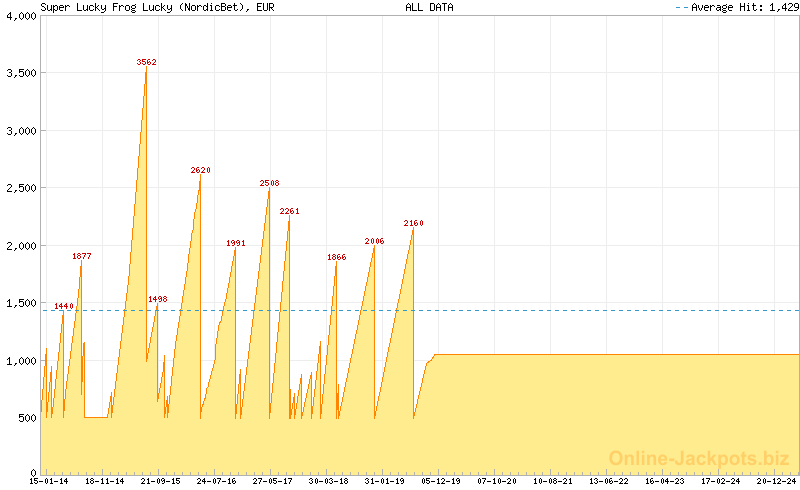Click the 2,500 y-axis label

pyautogui.click(x=21, y=188)
